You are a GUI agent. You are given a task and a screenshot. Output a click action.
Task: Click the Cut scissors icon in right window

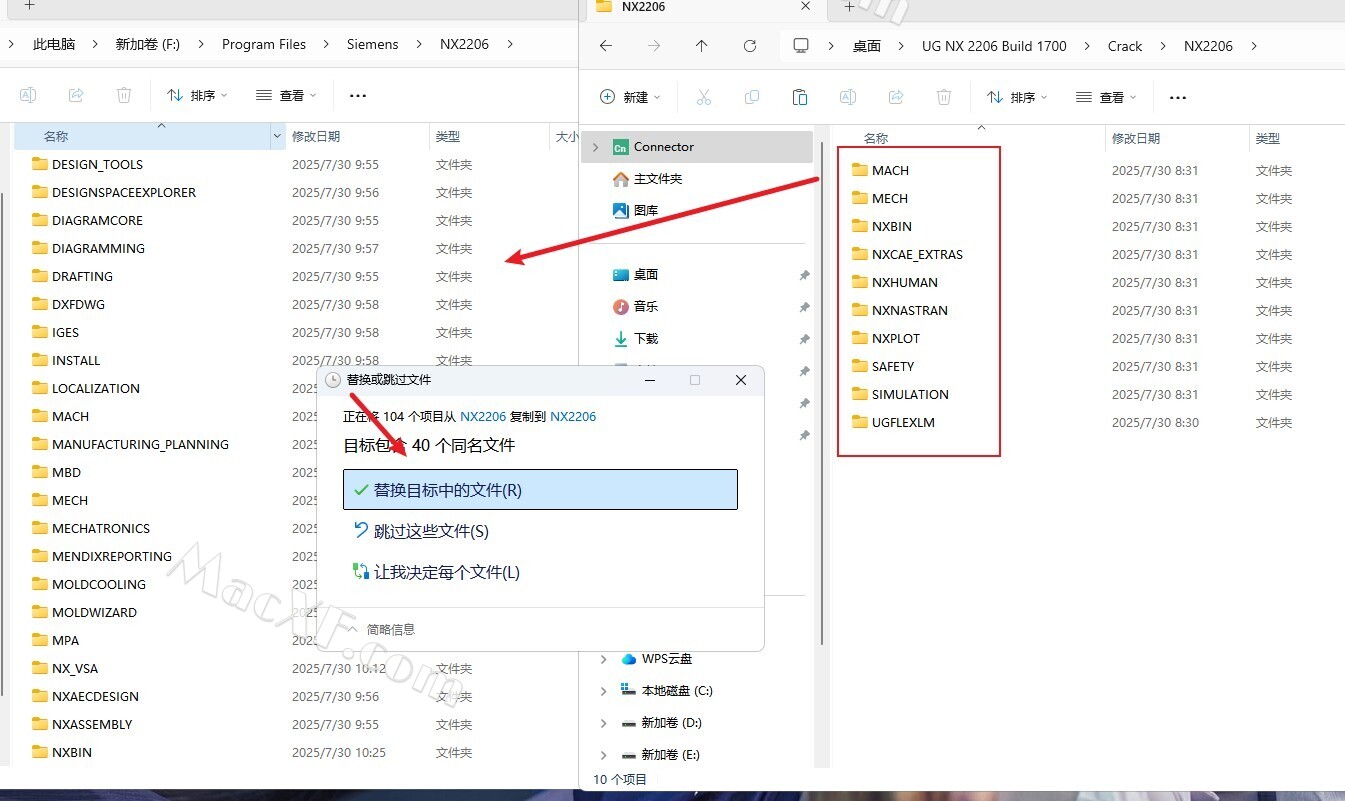[703, 97]
